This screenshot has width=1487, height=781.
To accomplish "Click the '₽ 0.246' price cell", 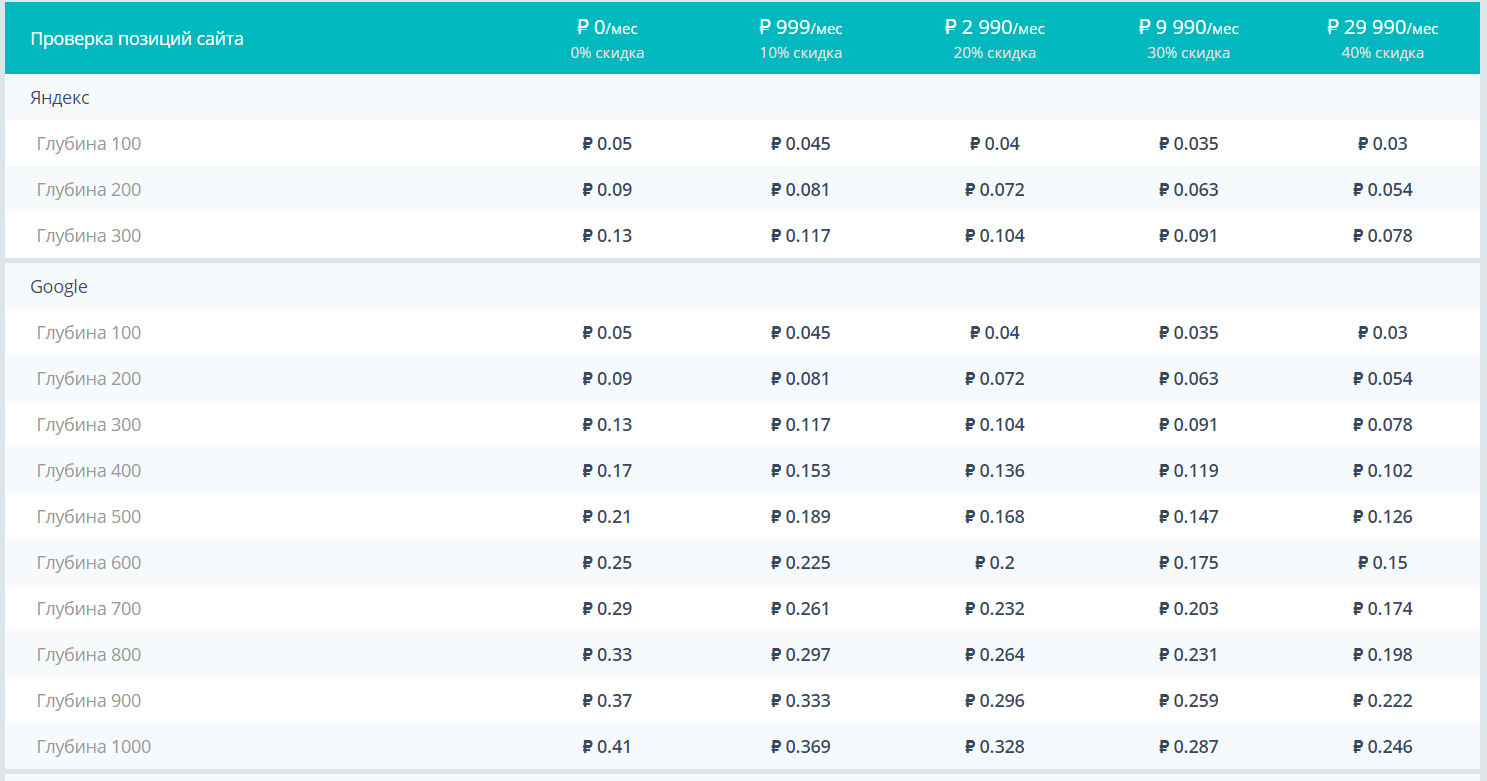I will pyautogui.click(x=1383, y=747).
